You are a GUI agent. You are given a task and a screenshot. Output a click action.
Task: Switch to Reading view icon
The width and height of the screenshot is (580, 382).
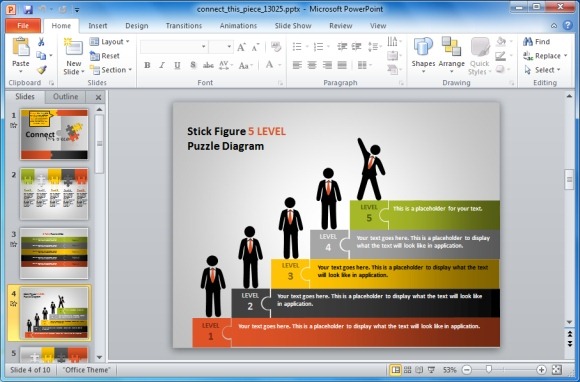(419, 369)
